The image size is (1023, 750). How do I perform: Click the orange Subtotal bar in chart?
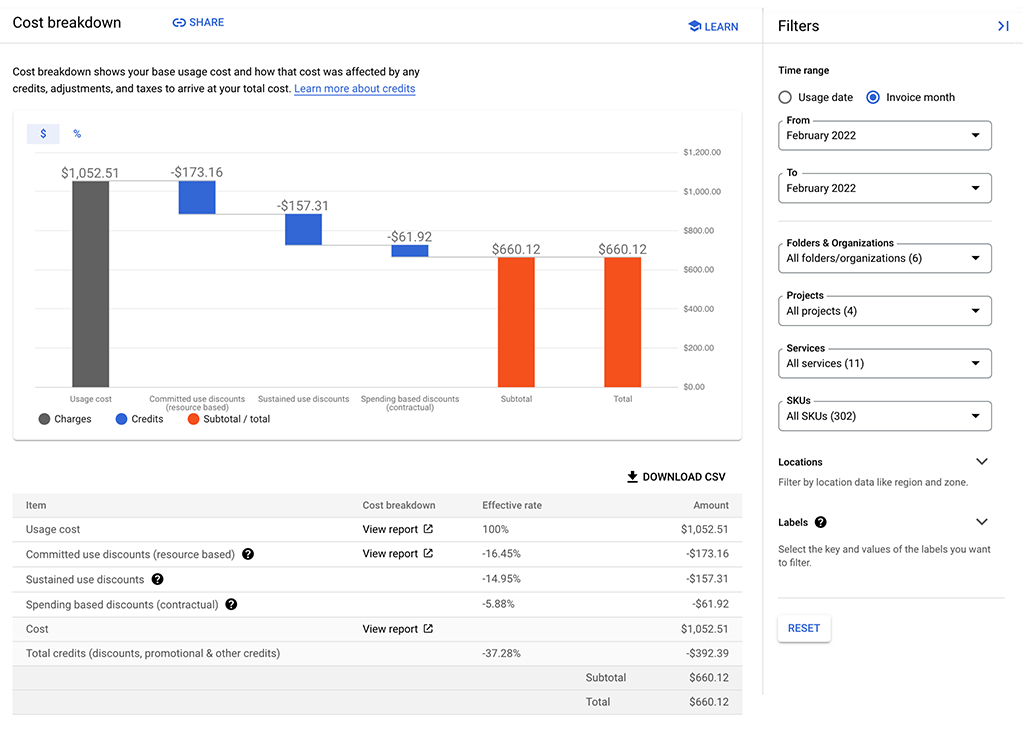pyautogui.click(x=516, y=322)
